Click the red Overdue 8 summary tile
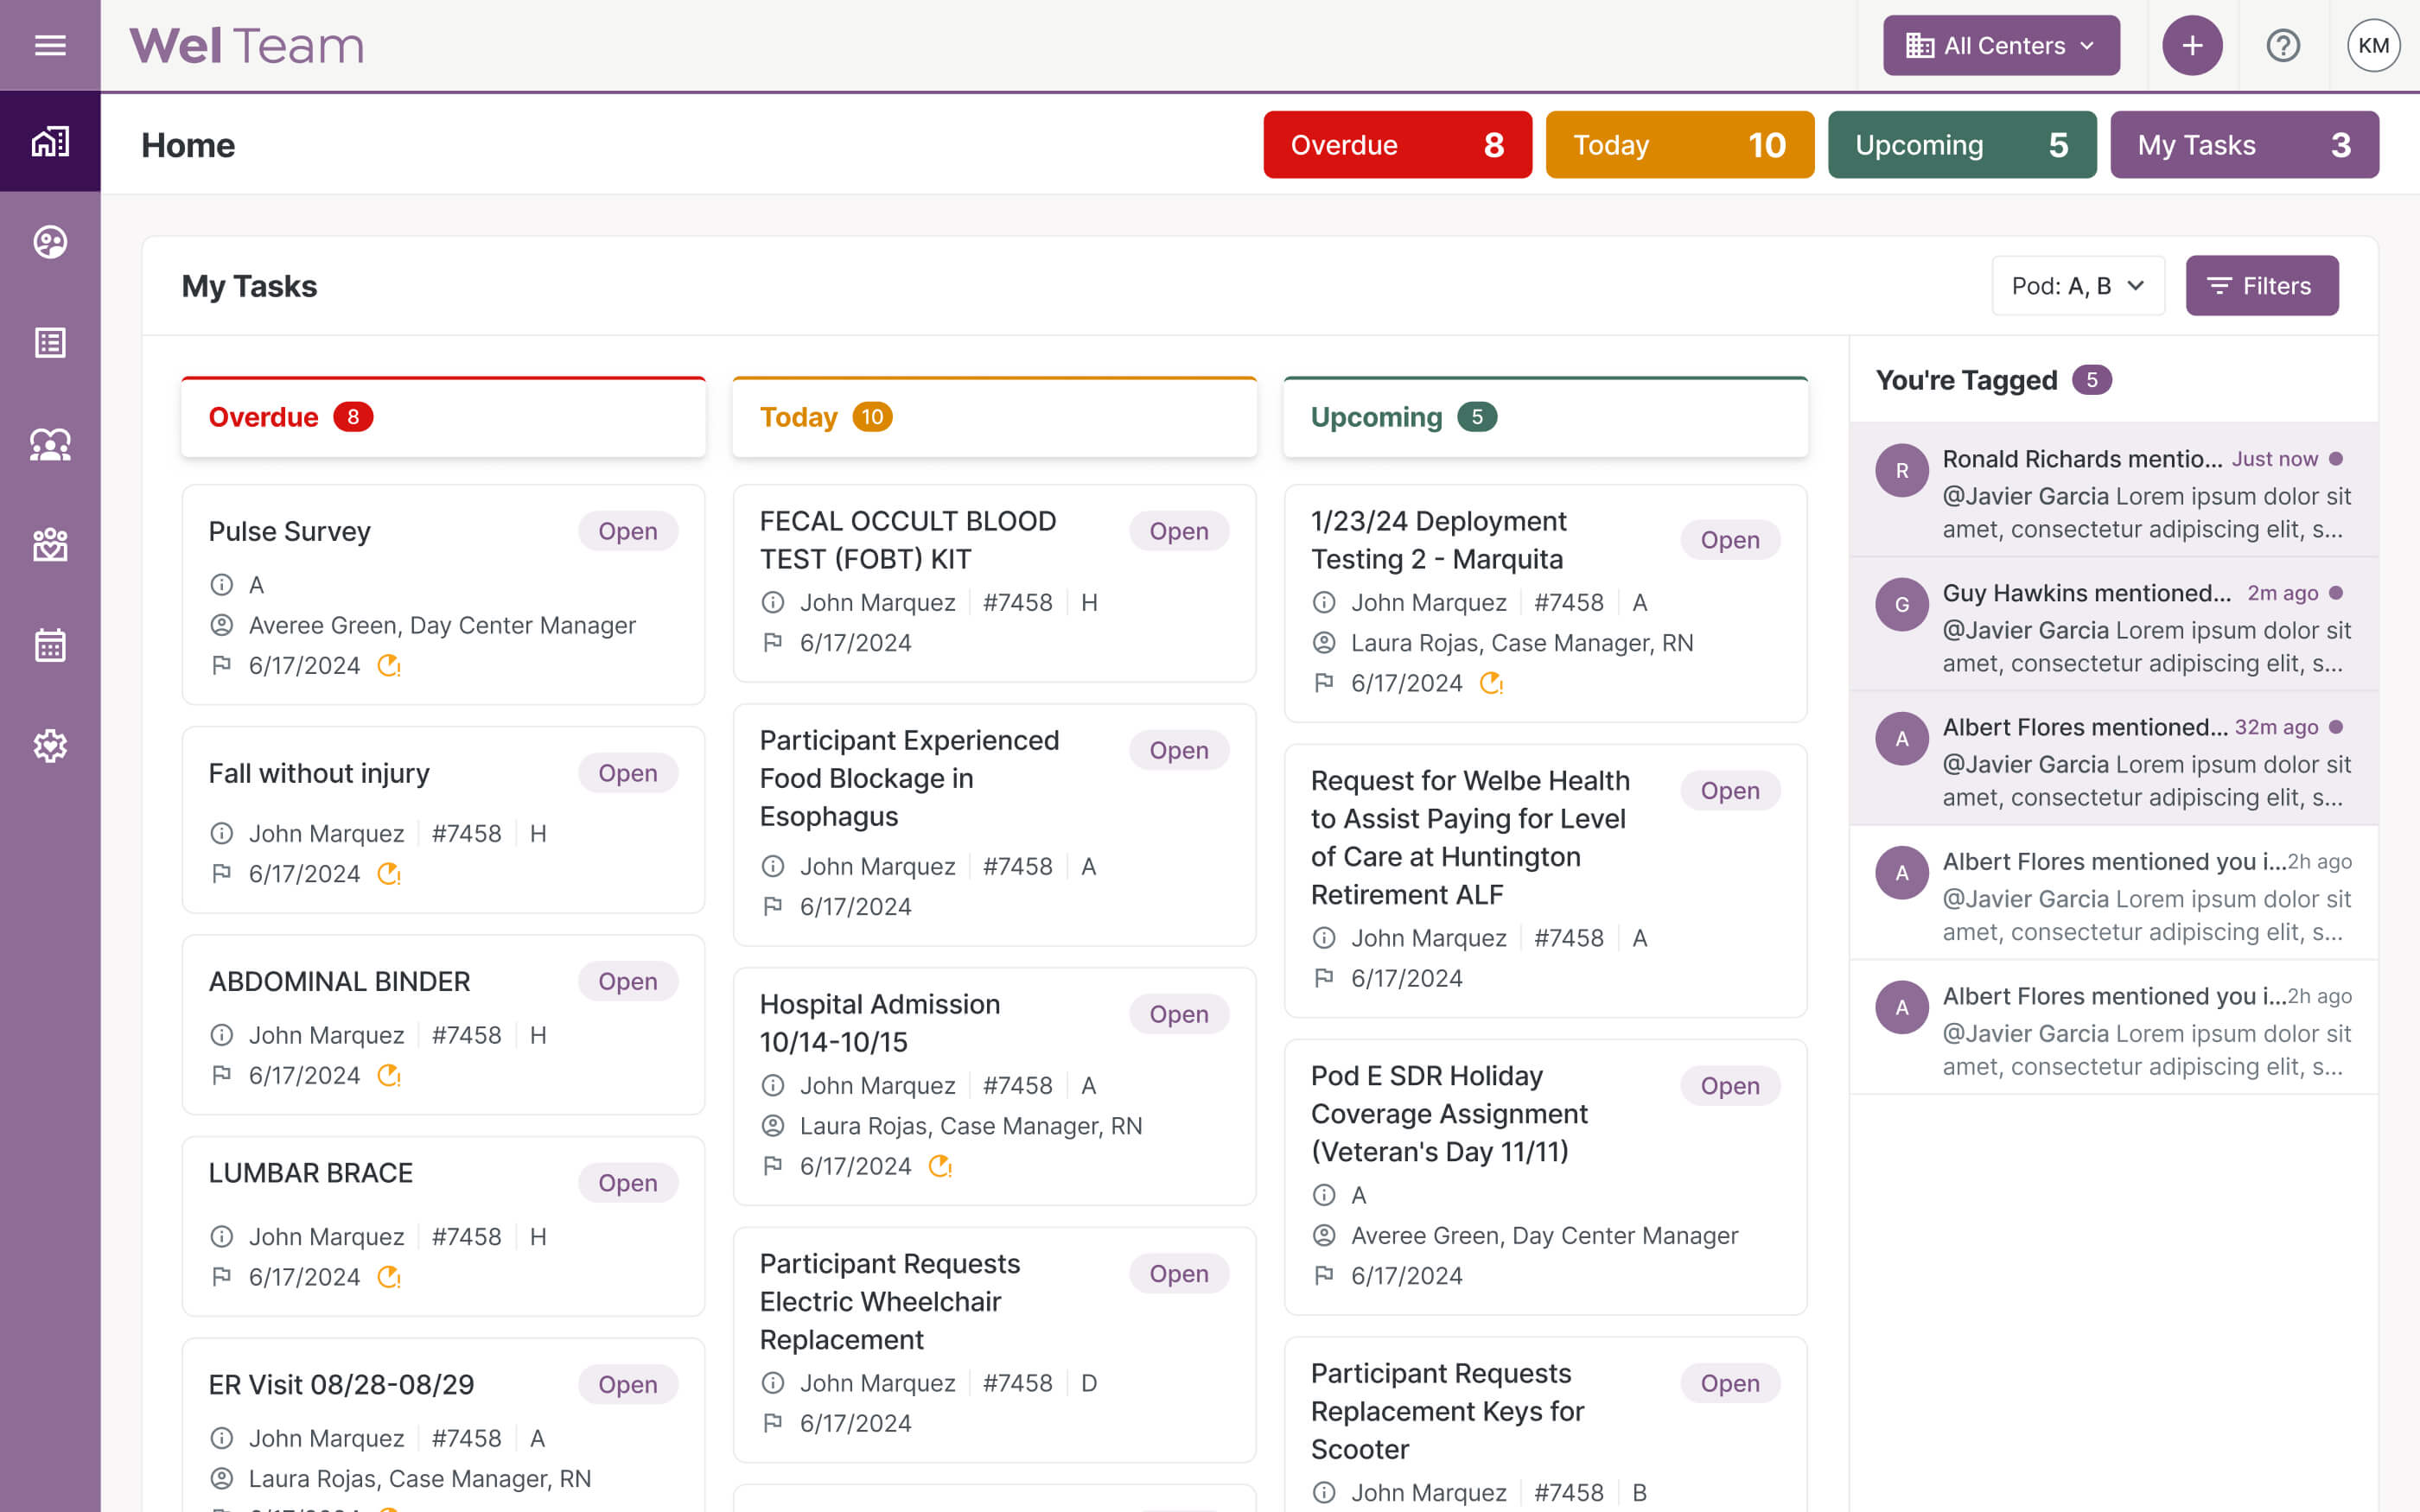 pyautogui.click(x=1397, y=145)
